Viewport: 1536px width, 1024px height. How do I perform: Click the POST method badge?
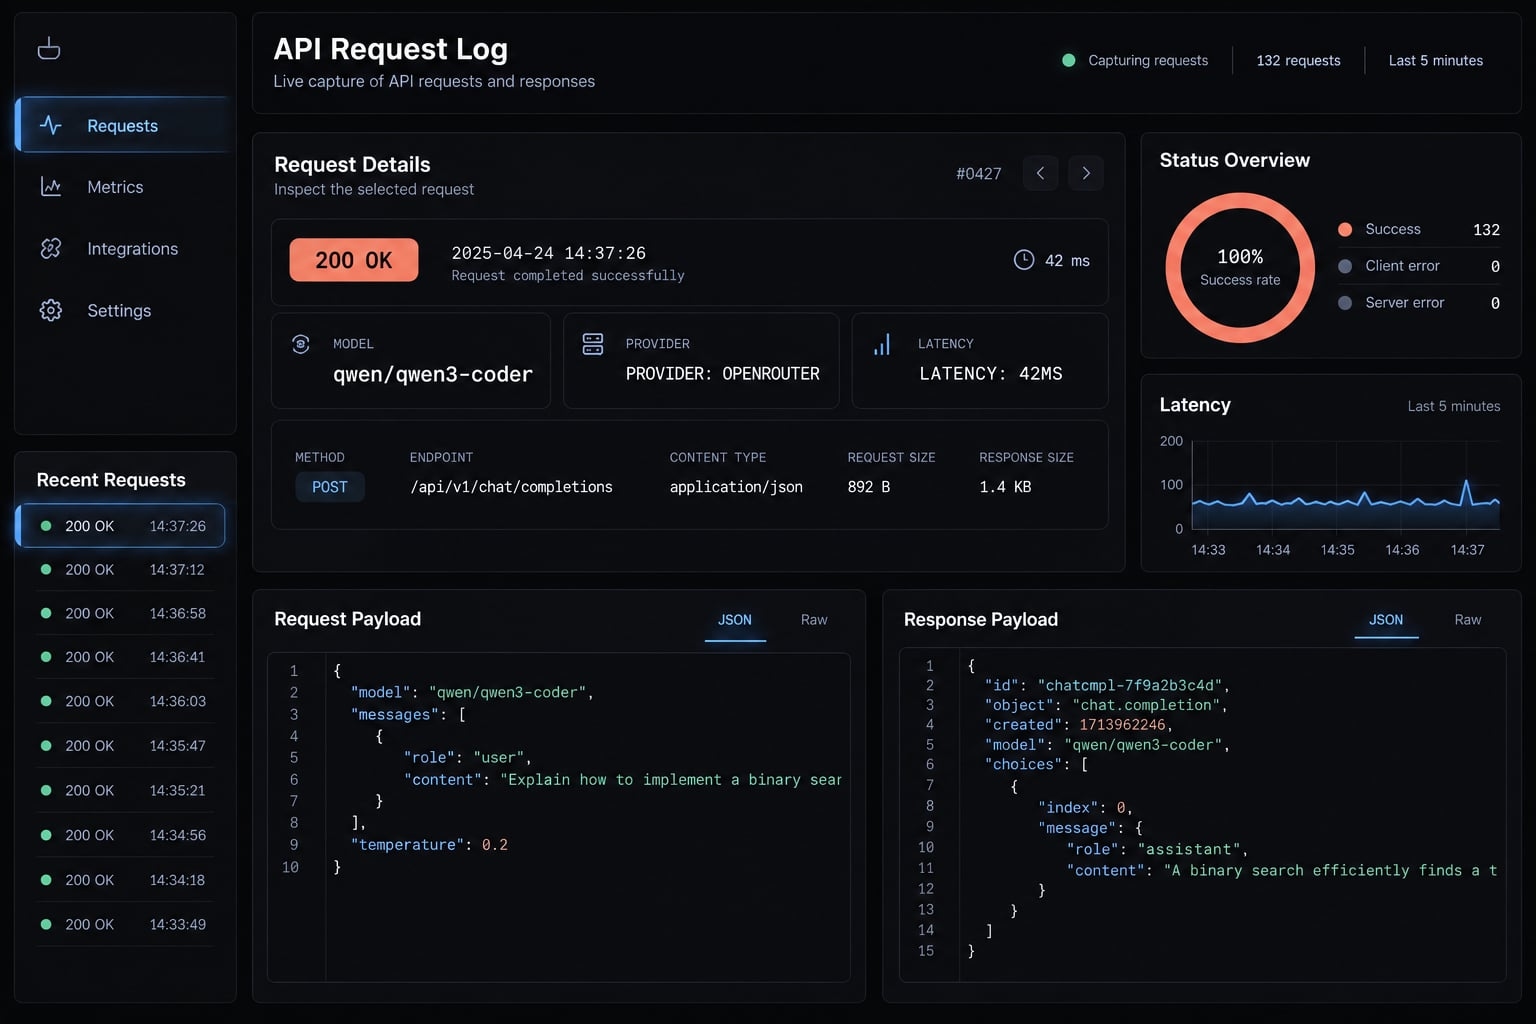(x=330, y=487)
